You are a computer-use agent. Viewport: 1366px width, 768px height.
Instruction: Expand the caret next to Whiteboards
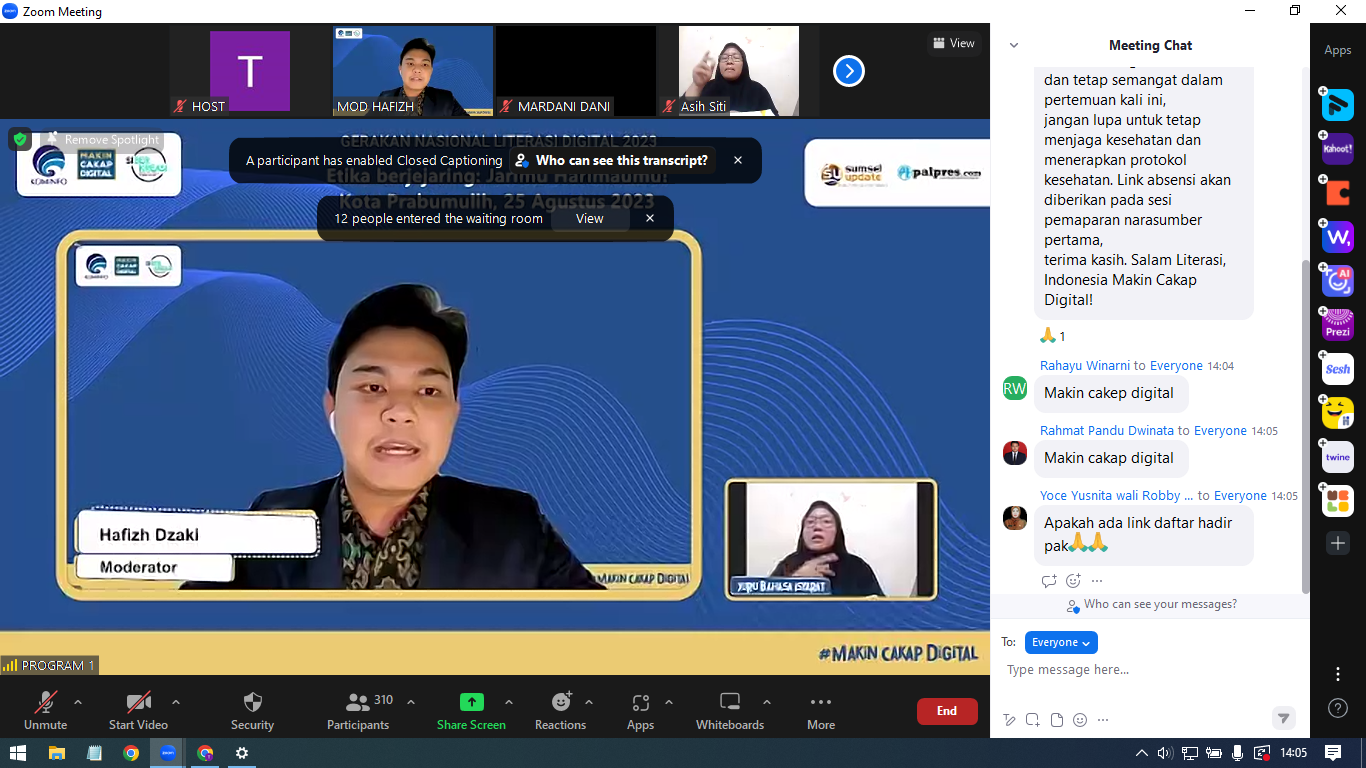click(x=767, y=702)
